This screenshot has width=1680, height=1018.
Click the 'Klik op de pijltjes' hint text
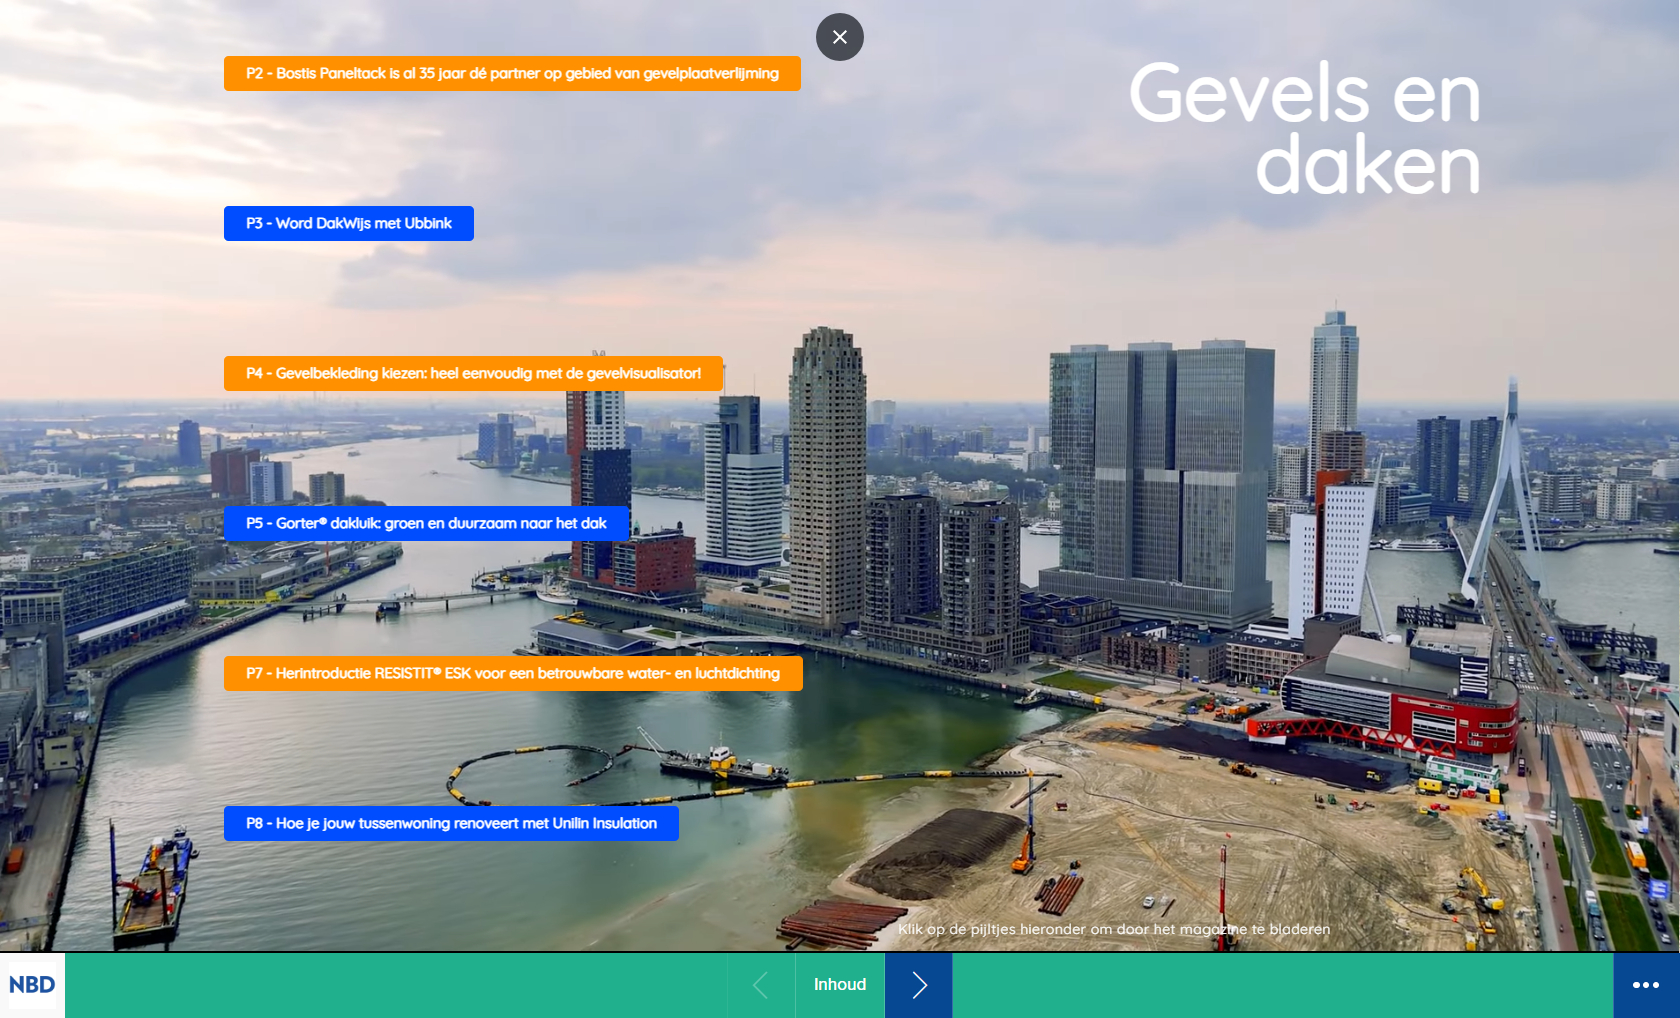(1114, 929)
